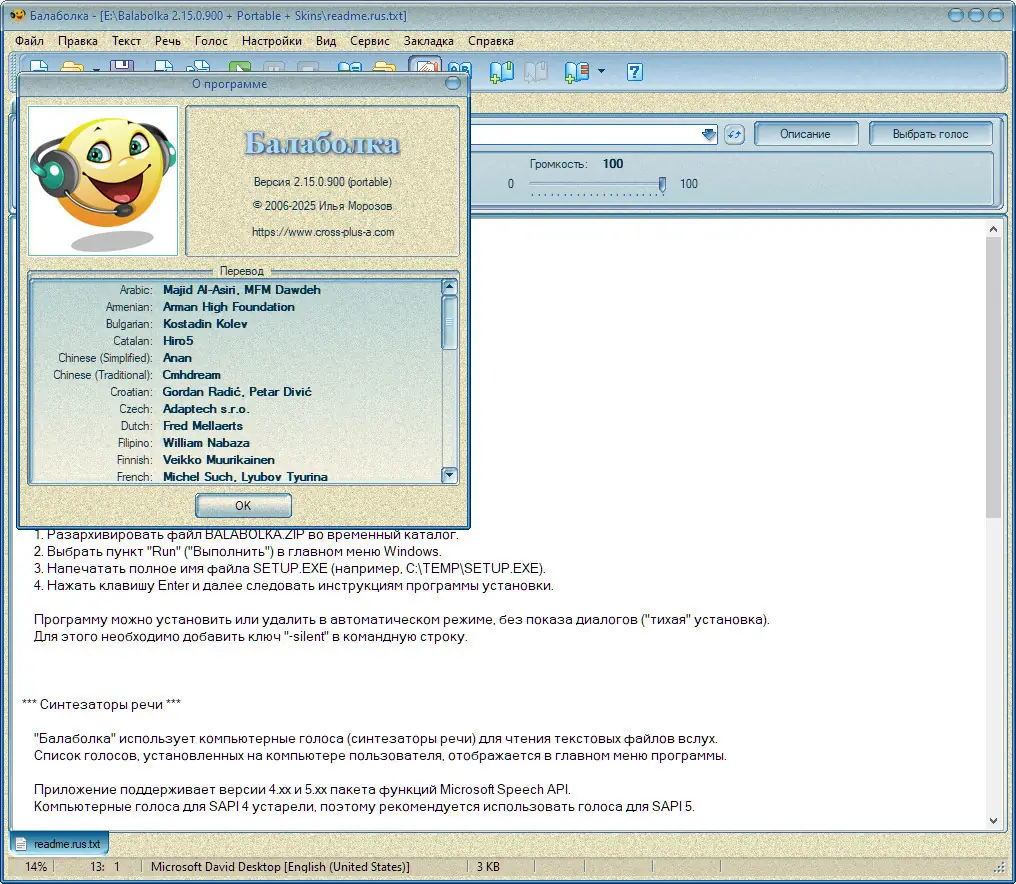Click the 'ab' toolbar icon
The width and height of the screenshot is (1016, 884).
tap(459, 68)
